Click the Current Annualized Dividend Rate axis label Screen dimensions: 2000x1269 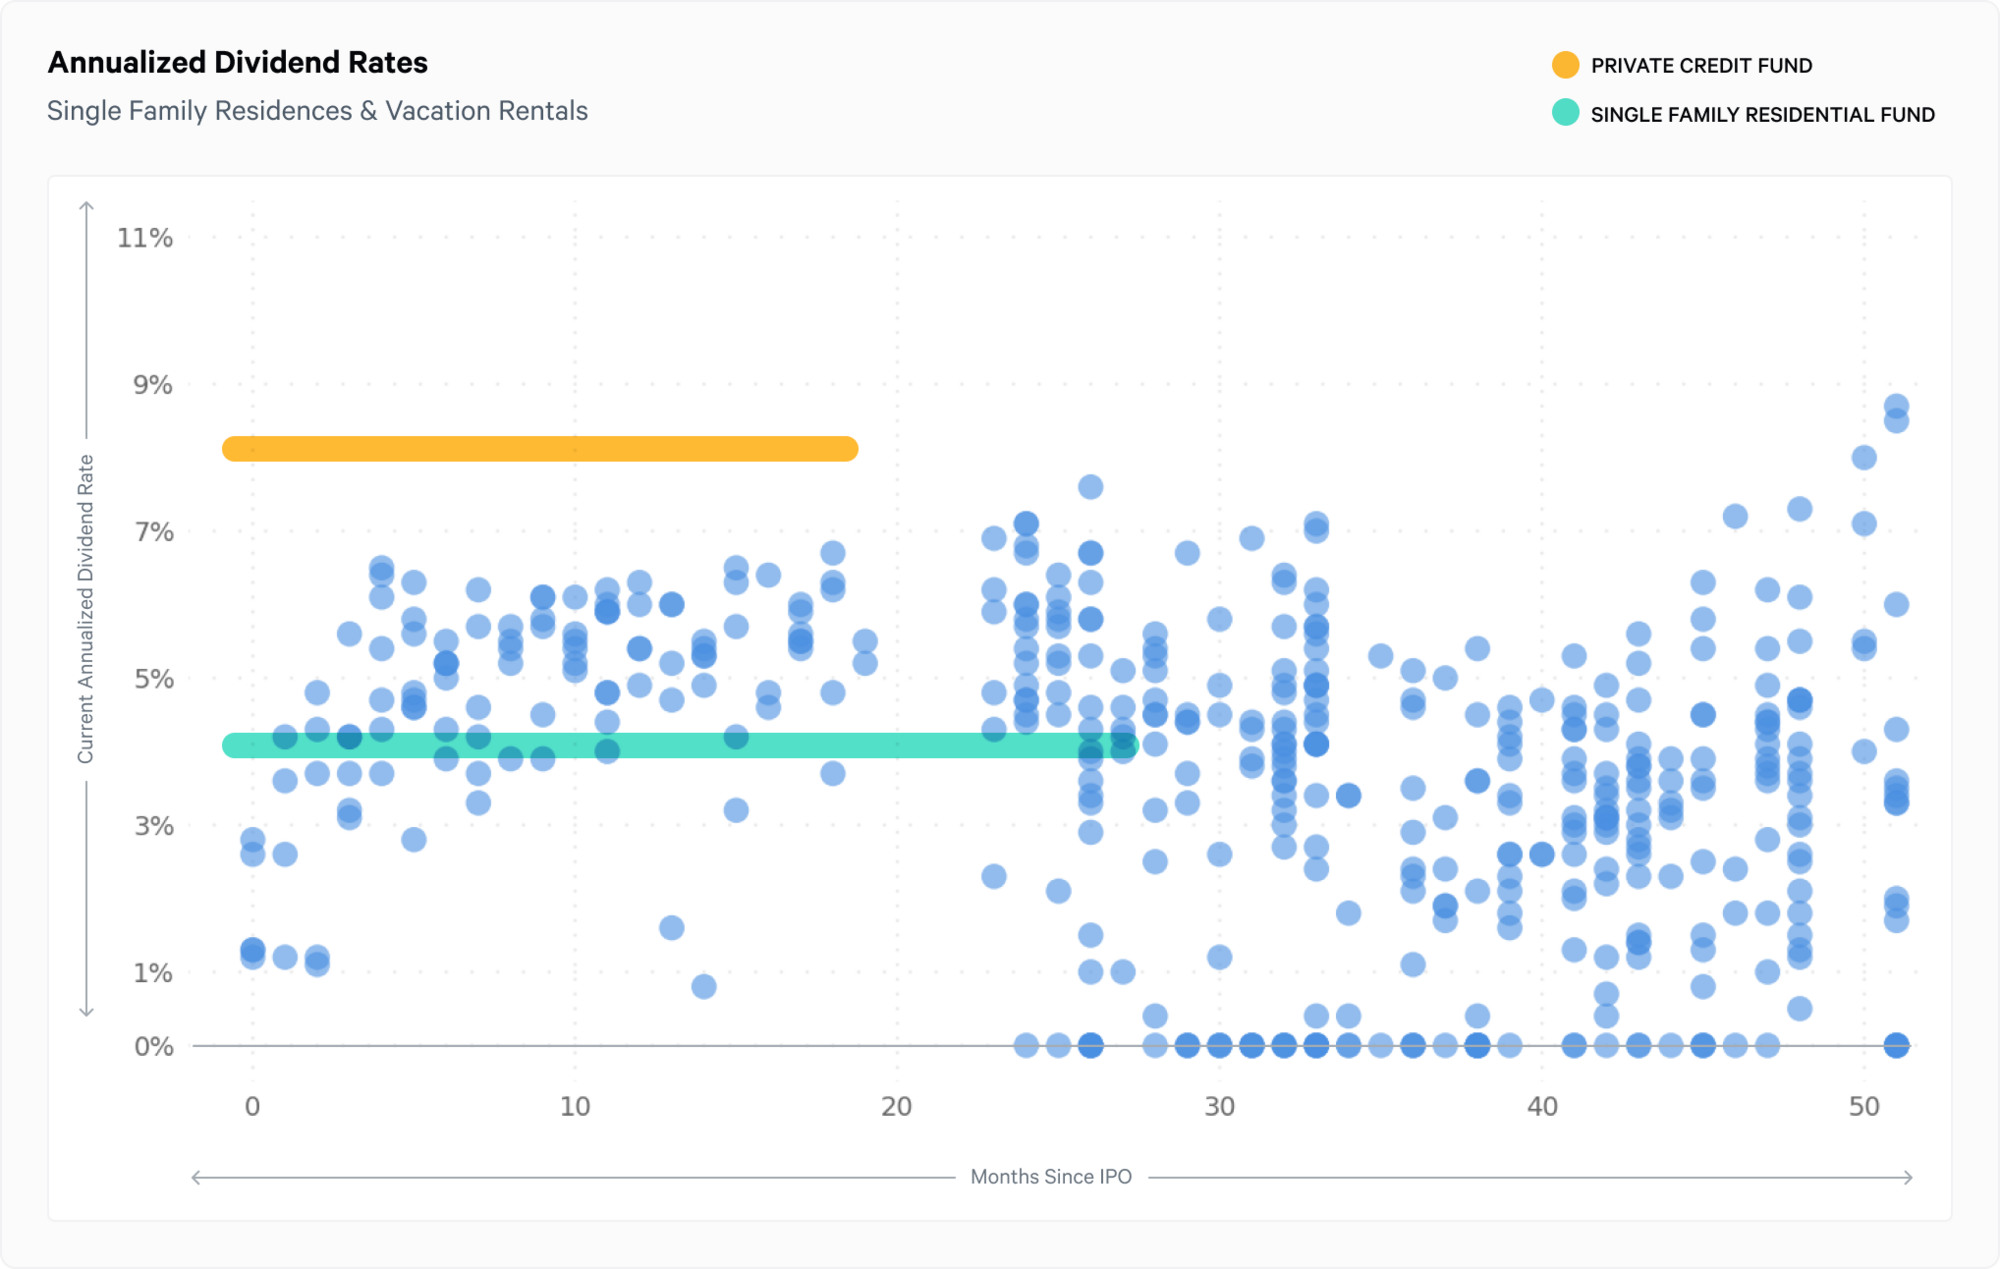(86, 608)
